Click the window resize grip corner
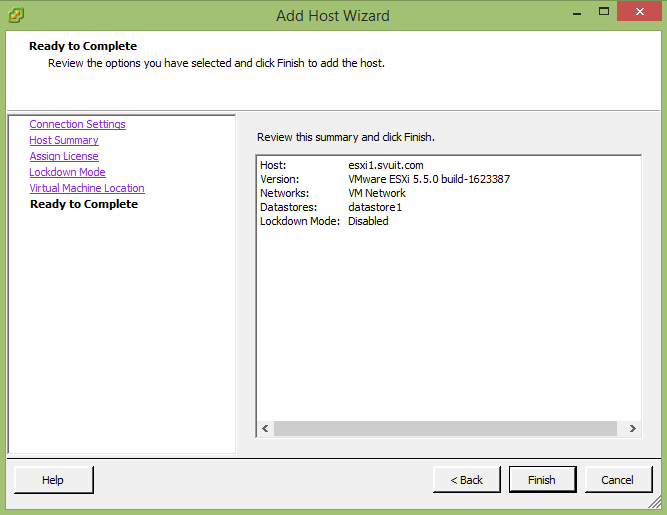This screenshot has height=515, width=667. coord(655,503)
